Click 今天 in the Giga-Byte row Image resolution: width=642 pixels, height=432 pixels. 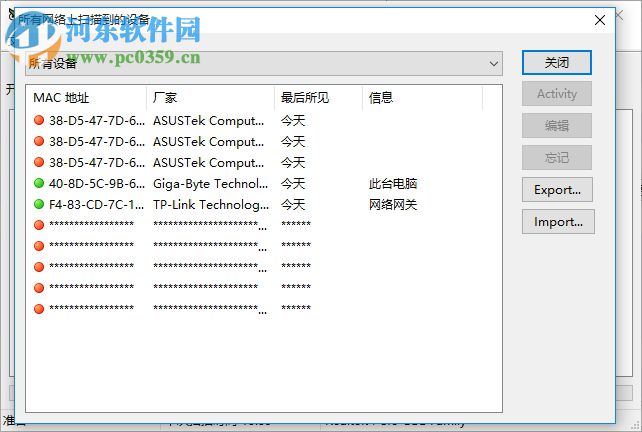coord(293,183)
